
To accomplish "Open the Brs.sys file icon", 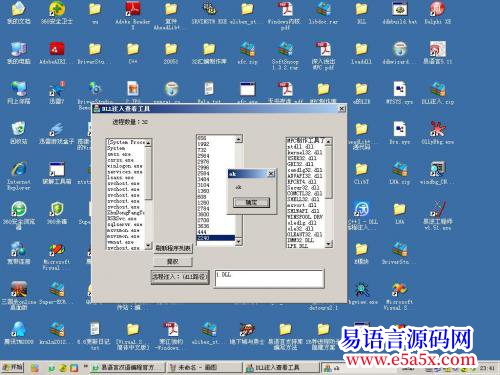I will [x=399, y=133].
